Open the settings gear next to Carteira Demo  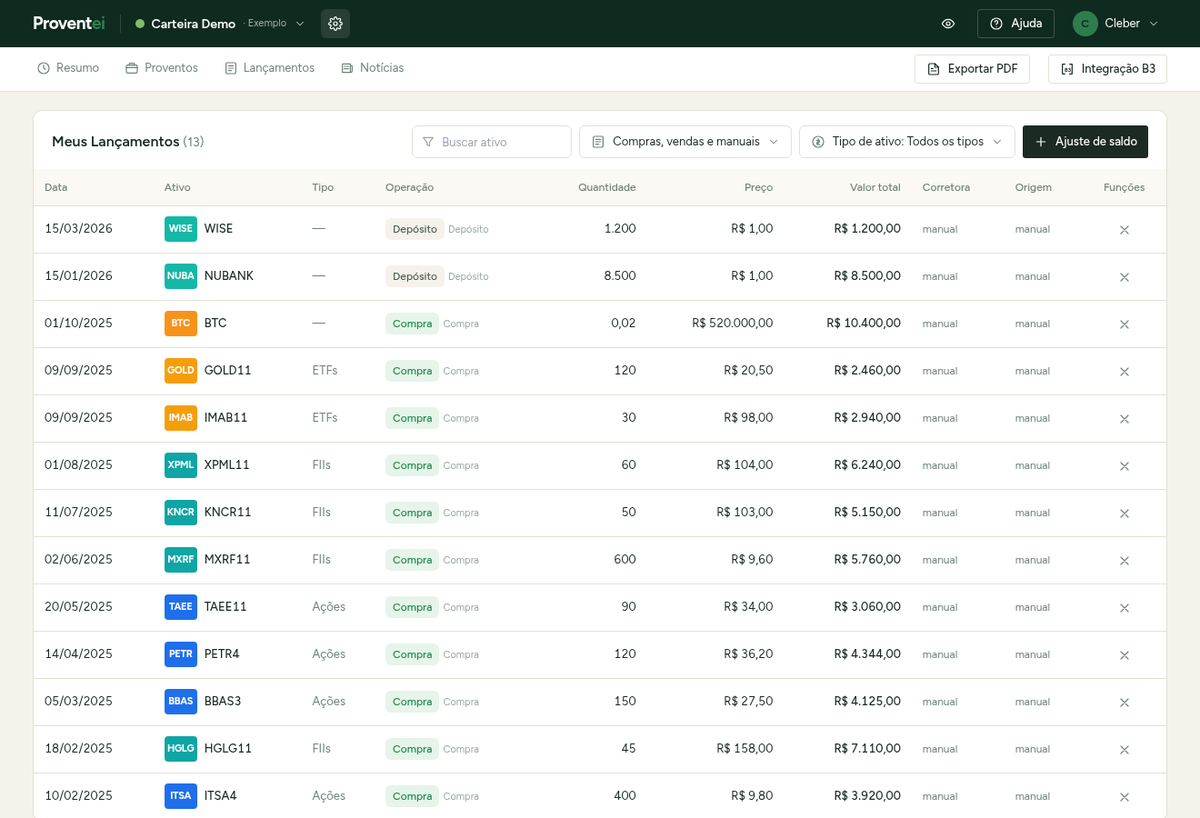[x=335, y=24]
